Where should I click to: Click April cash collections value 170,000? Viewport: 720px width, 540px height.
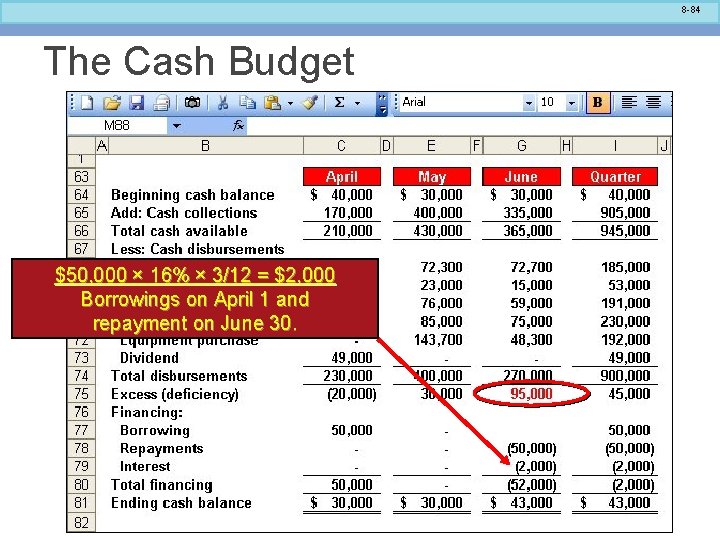click(348, 213)
